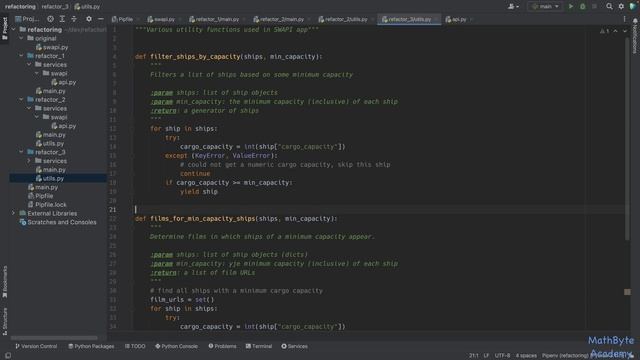The image size is (640, 360).
Task: Open the Problems tool window
Action: tap(222, 346)
